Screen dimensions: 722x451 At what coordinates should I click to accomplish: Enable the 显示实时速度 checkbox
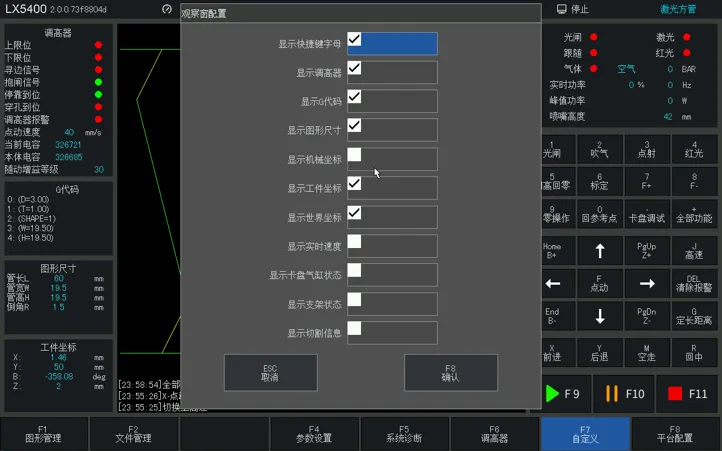click(354, 241)
